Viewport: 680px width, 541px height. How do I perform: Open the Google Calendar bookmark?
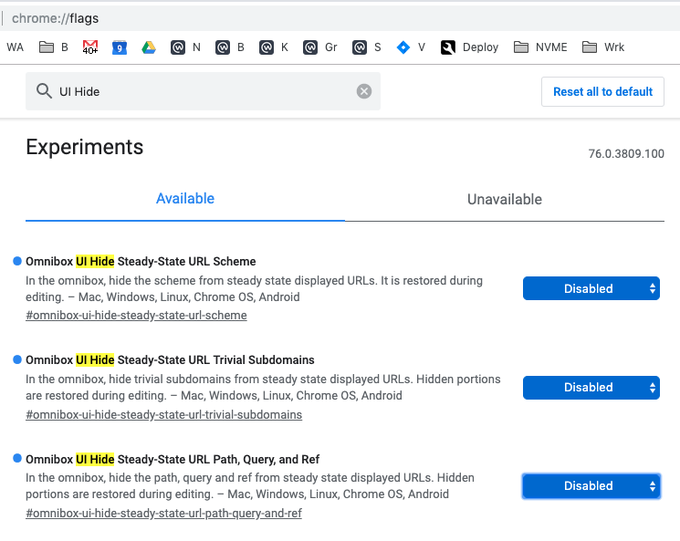click(119, 47)
